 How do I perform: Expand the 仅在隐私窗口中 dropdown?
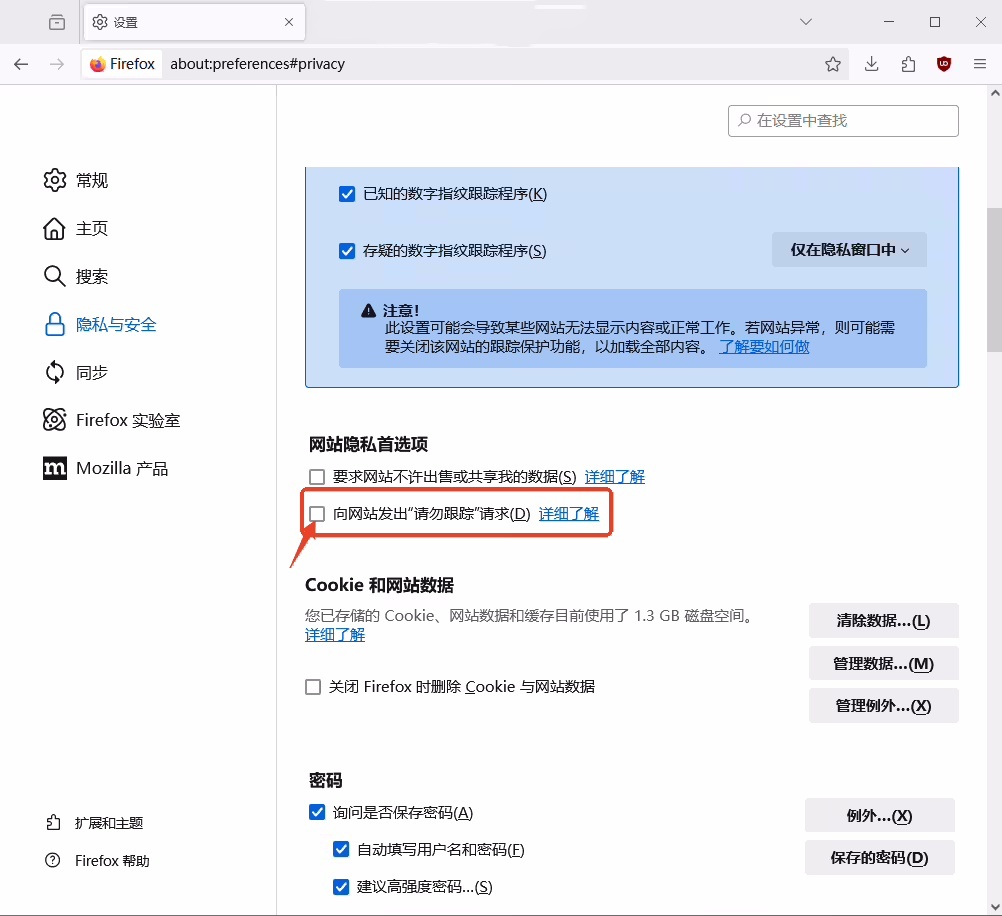[849, 250]
